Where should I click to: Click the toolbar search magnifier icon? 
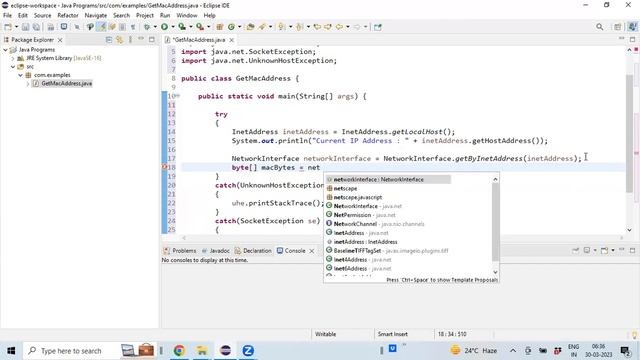(599, 27)
